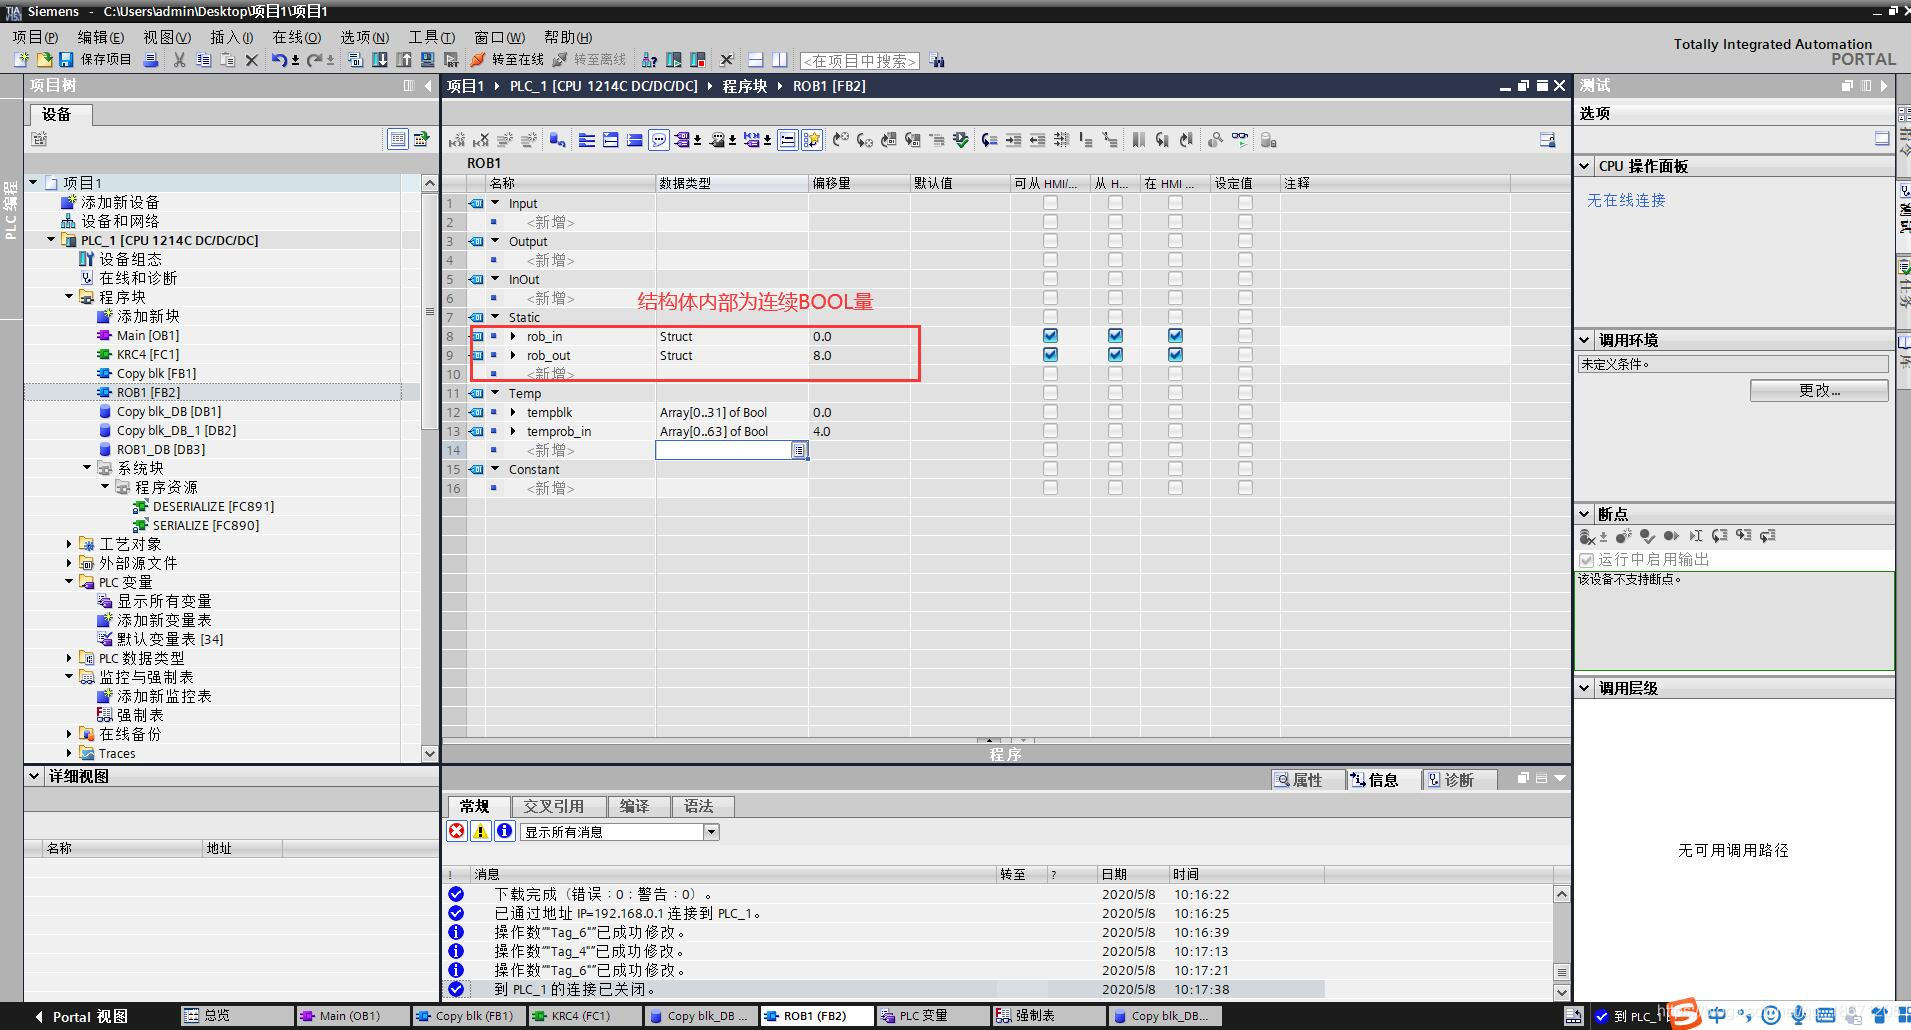Click the compile checkmark icon in block toolbar
The image size is (1911, 1030).
click(960, 140)
